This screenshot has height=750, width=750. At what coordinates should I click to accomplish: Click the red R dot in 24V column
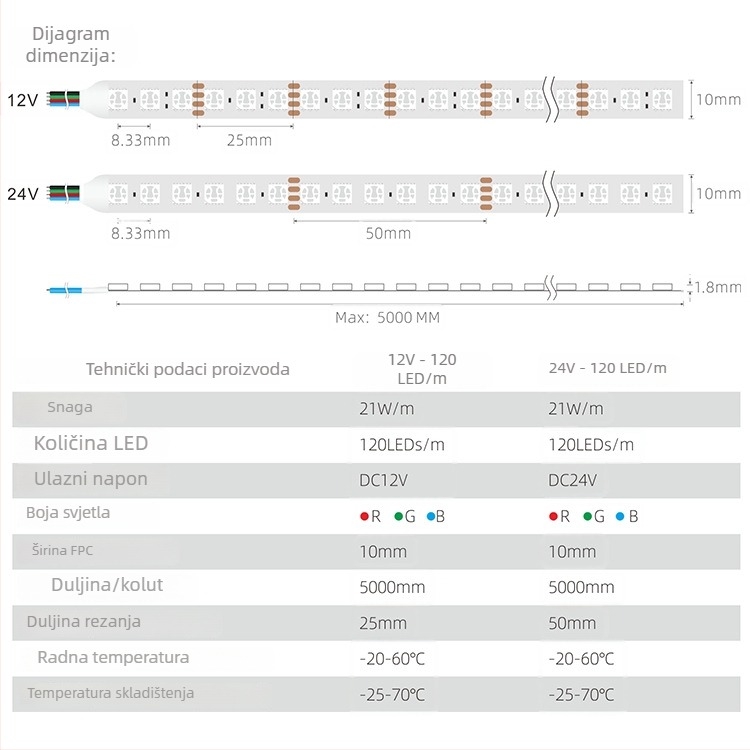click(x=553, y=517)
